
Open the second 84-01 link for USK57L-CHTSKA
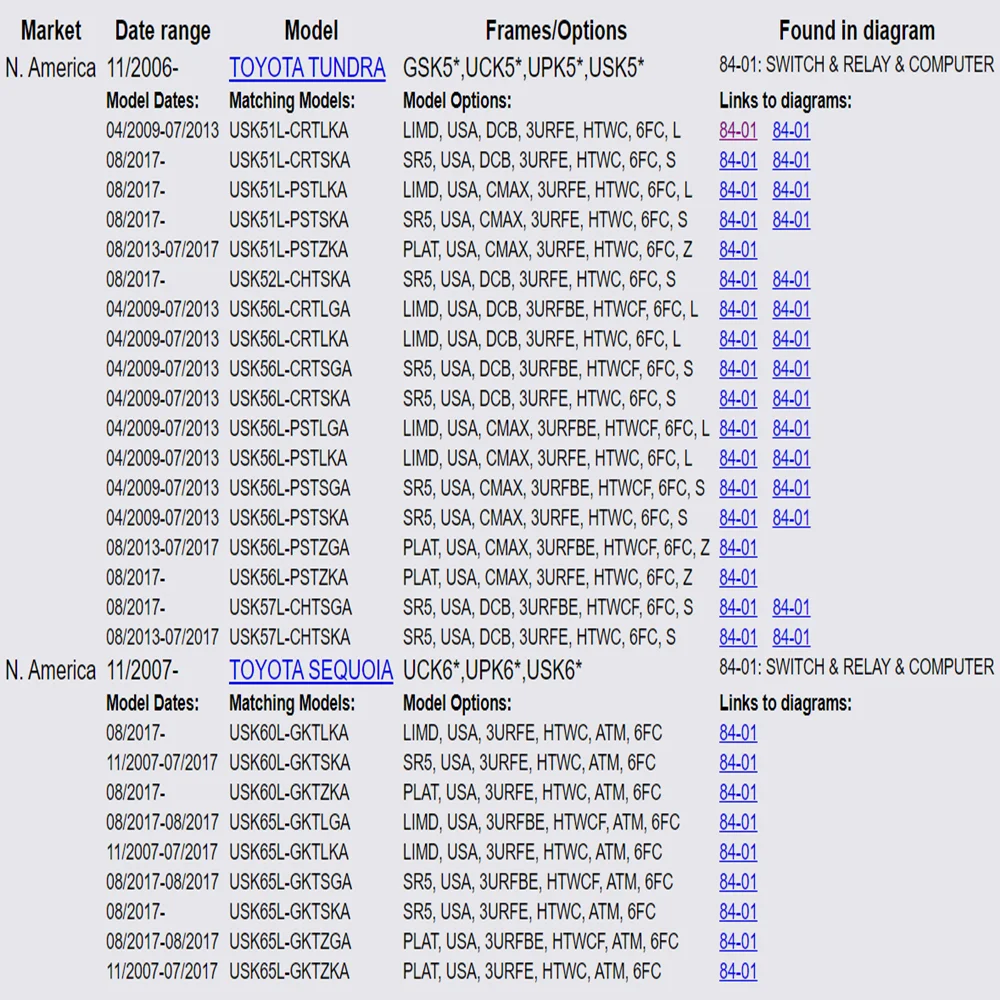[791, 637]
